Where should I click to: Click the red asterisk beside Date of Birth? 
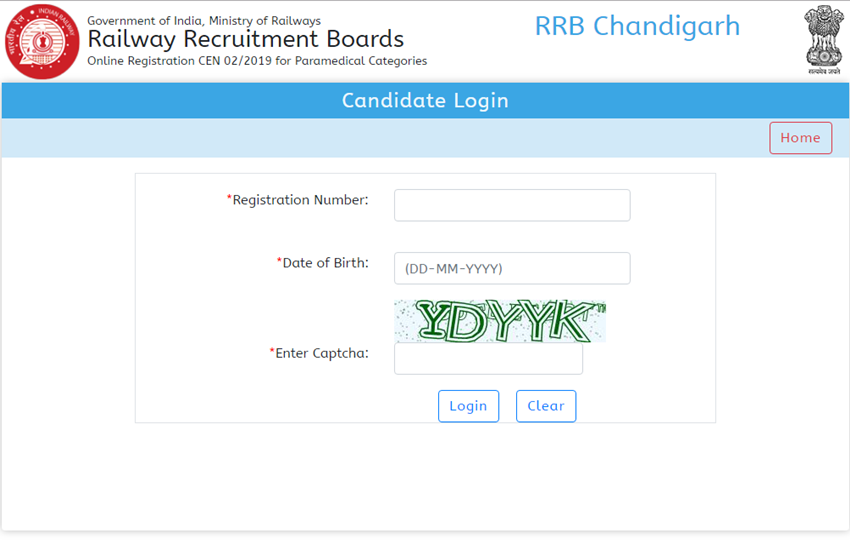[x=279, y=261]
